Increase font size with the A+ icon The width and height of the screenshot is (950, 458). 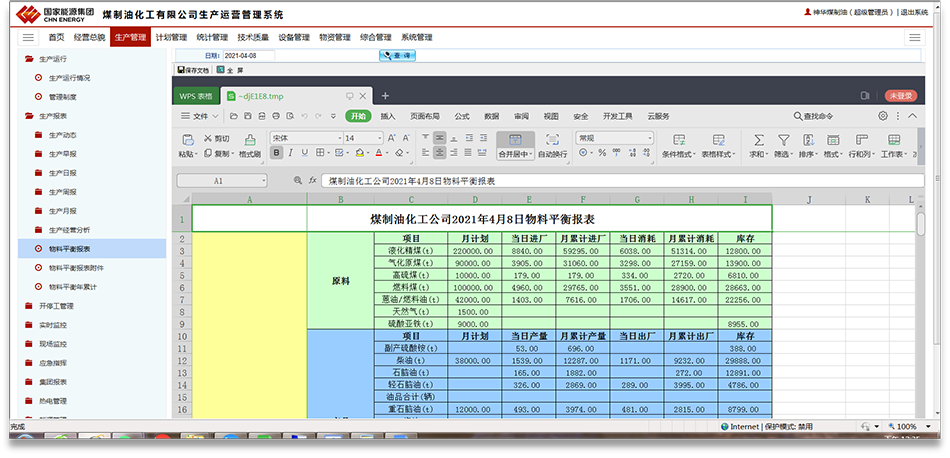coord(391,138)
